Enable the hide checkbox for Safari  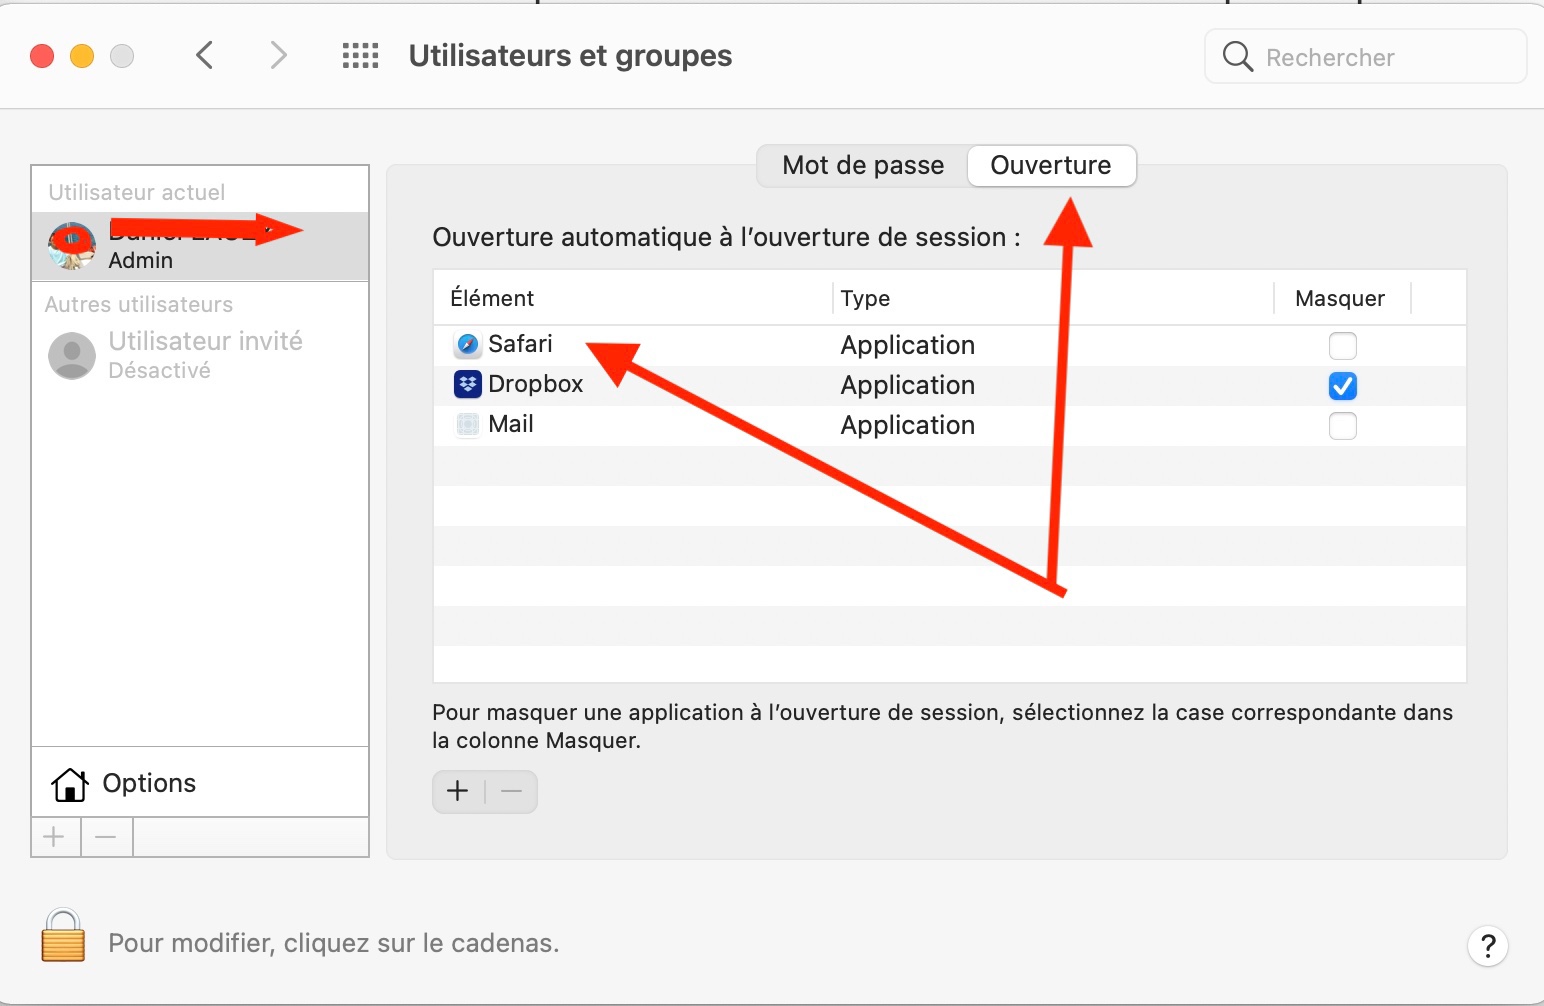(x=1342, y=346)
